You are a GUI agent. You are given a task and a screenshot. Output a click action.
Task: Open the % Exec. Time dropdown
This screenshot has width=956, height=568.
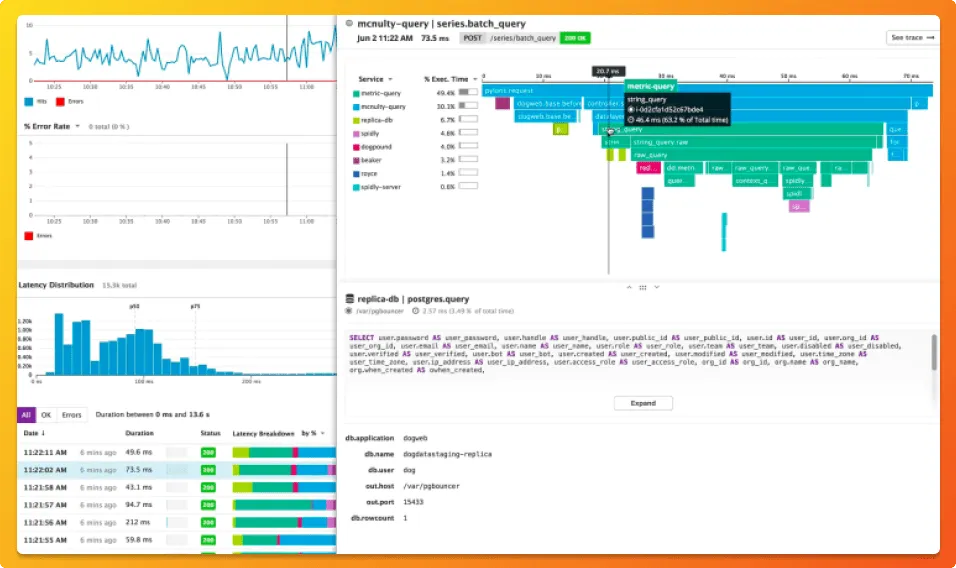point(475,79)
